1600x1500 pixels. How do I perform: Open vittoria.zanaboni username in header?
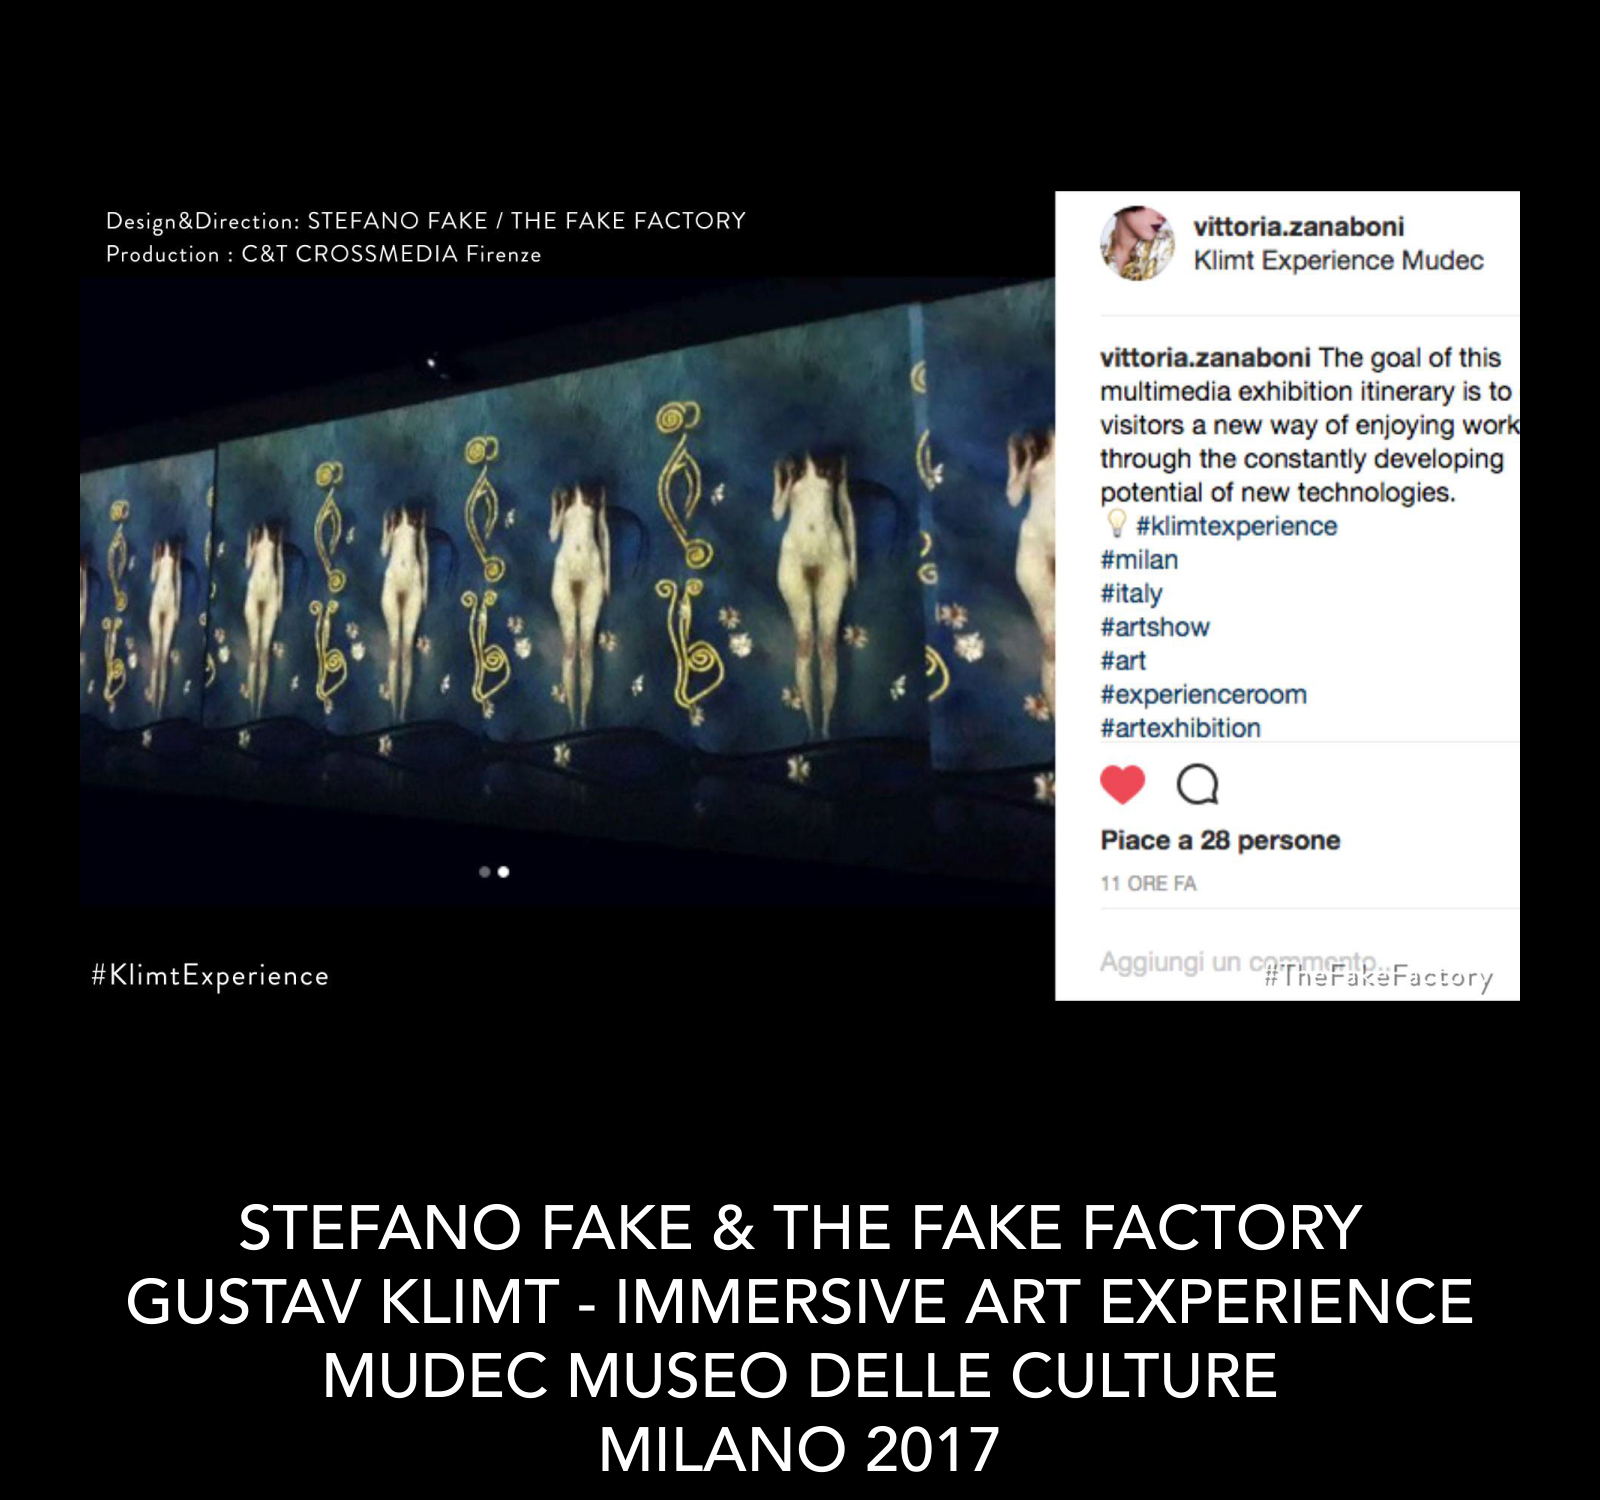[1299, 227]
